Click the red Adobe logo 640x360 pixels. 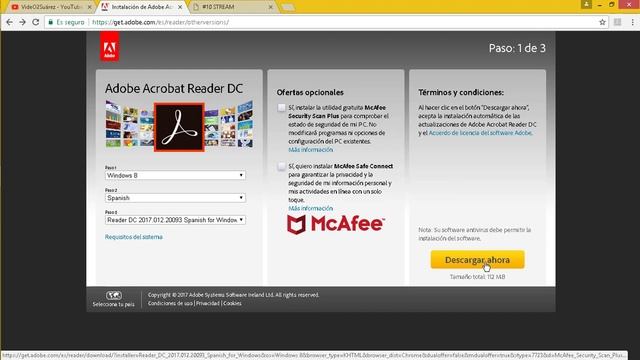(x=110, y=47)
